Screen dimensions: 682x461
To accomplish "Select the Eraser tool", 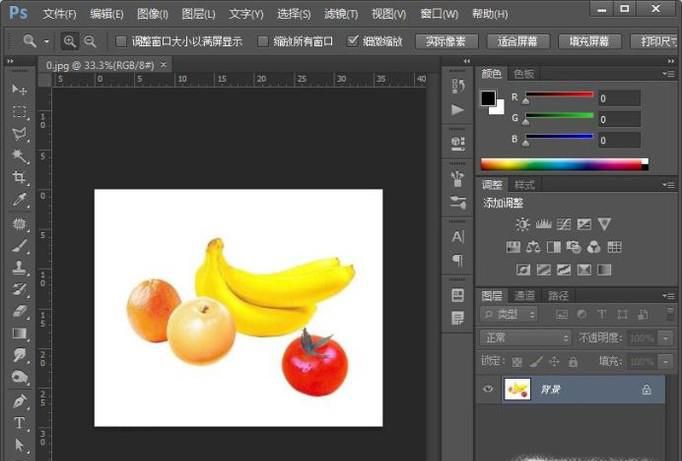I will 19,311.
